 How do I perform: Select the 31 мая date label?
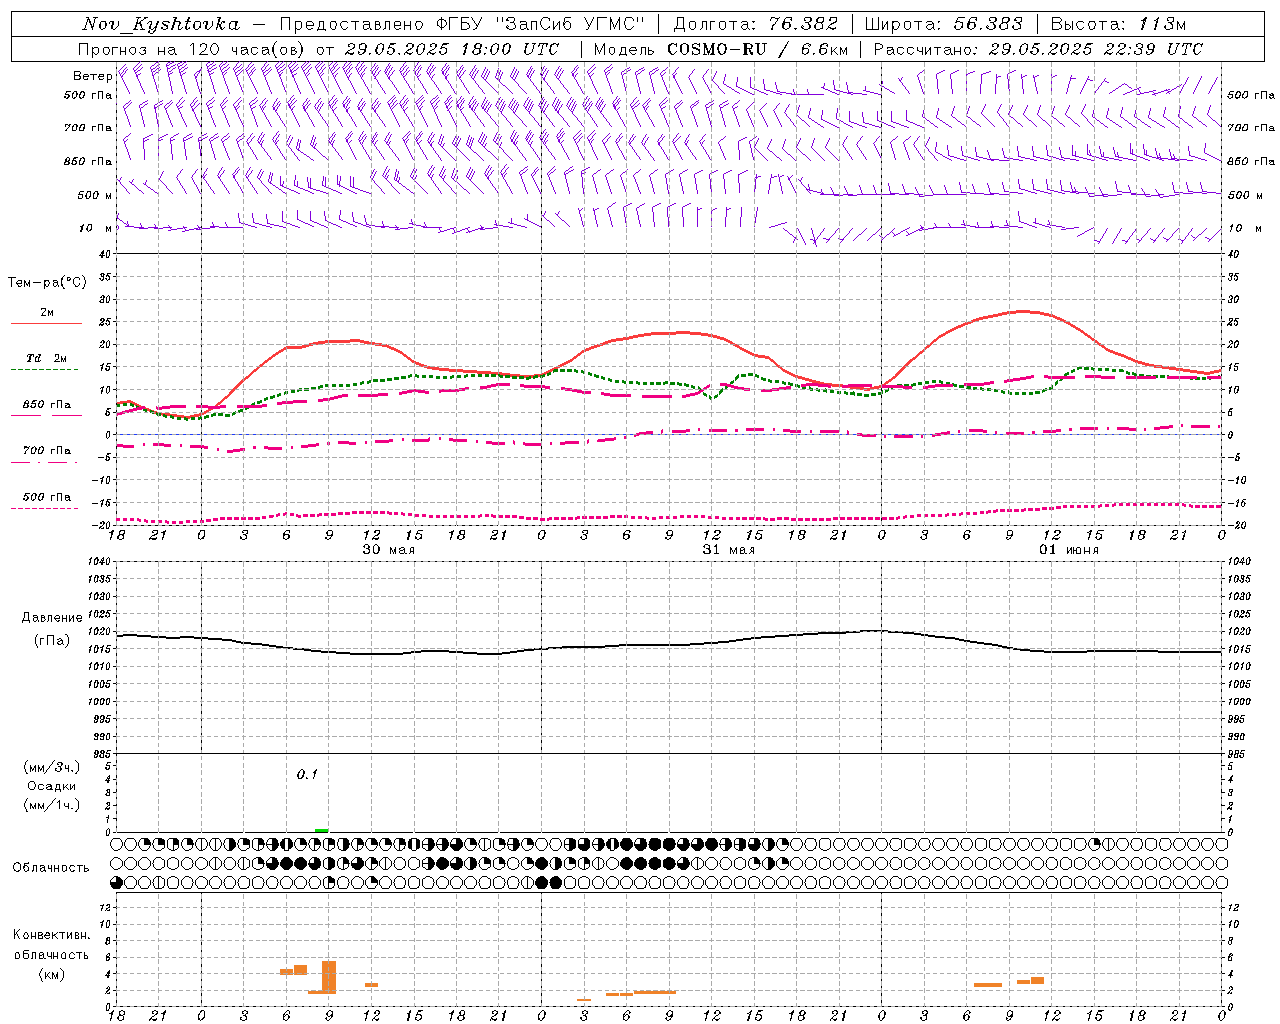click(729, 550)
